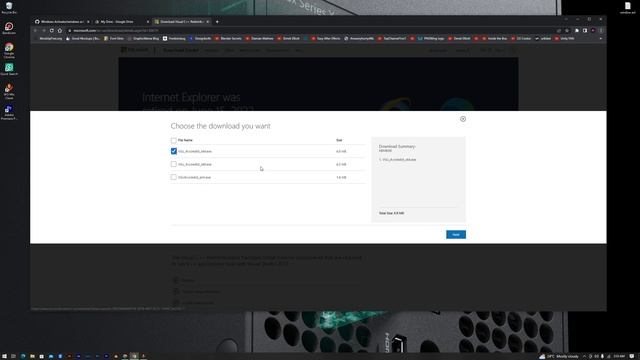Open the Blender Secrets bookmark
640x360 pixels.
(x=228, y=38)
